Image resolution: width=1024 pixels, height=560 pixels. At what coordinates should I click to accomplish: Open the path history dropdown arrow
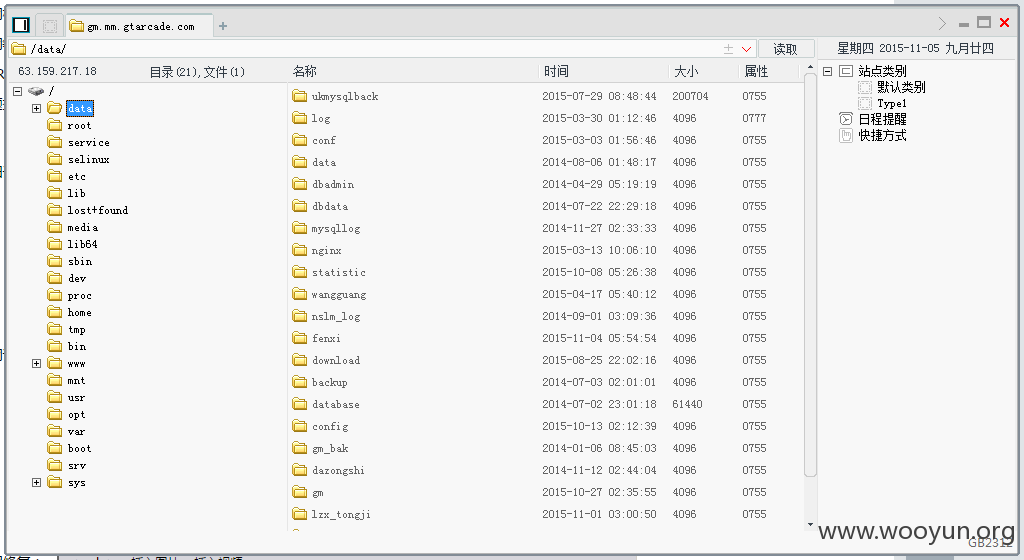(x=746, y=49)
